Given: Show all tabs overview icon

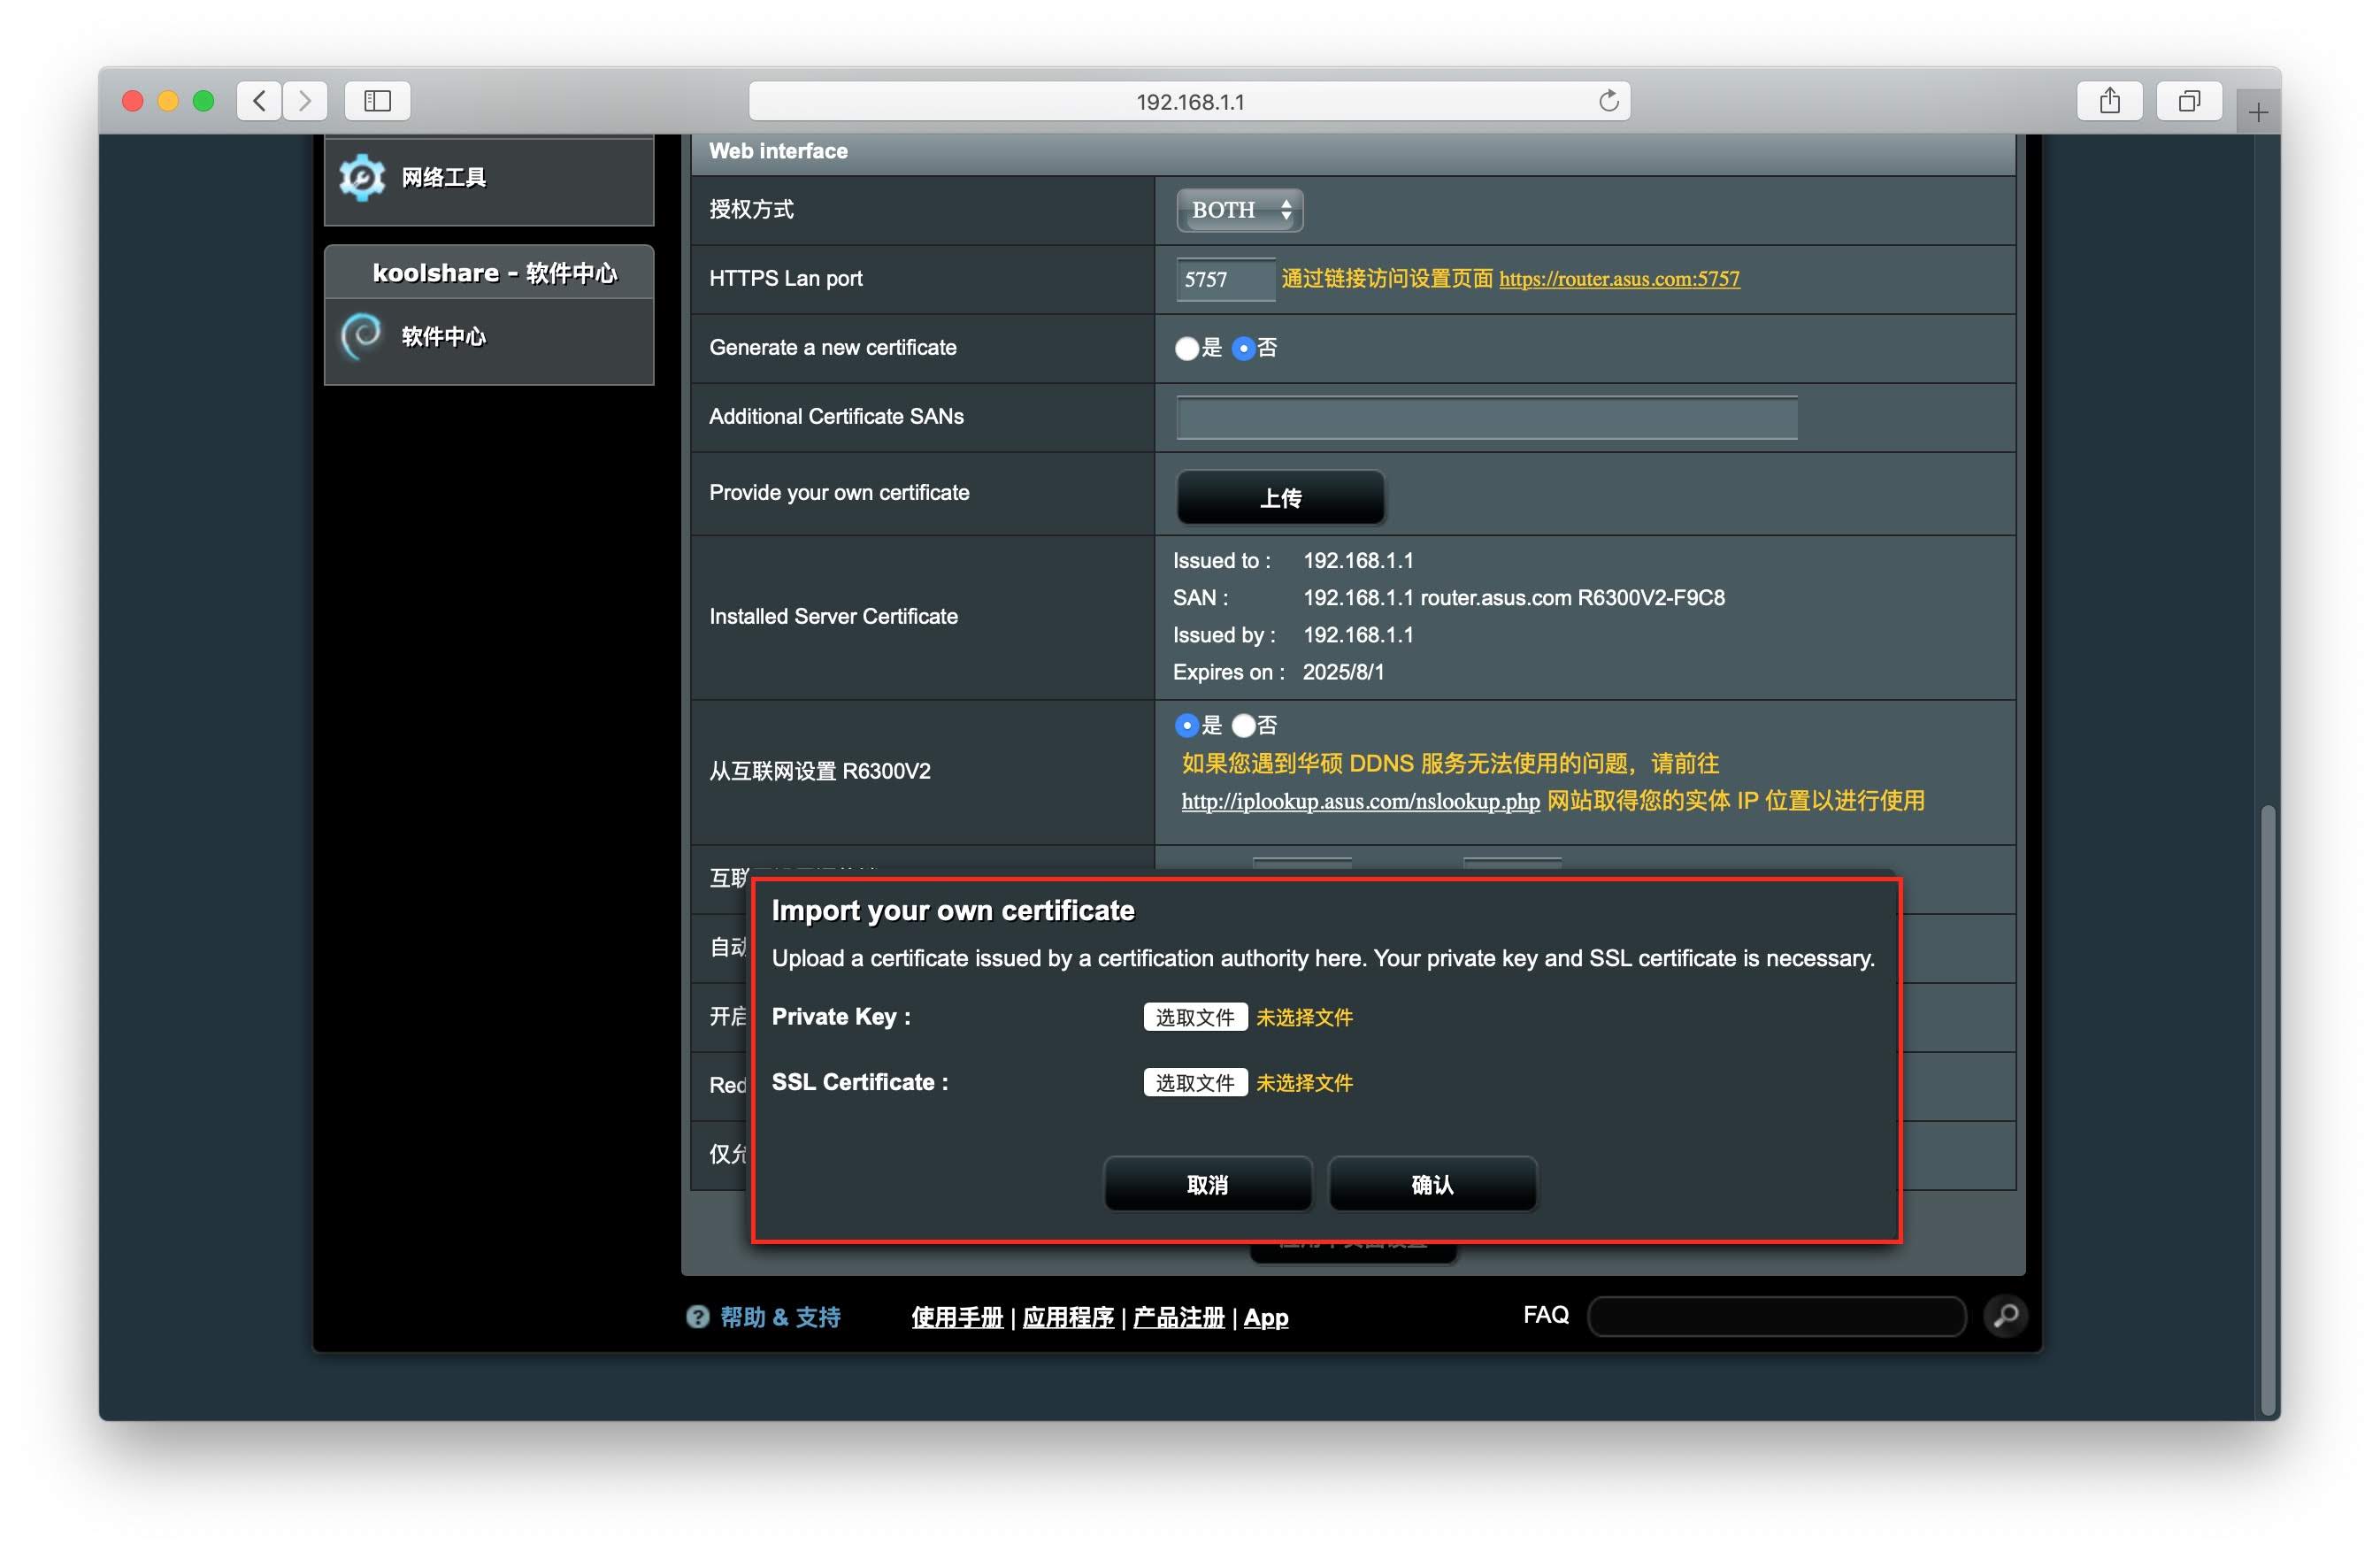Looking at the screenshot, I should coord(2188,101).
